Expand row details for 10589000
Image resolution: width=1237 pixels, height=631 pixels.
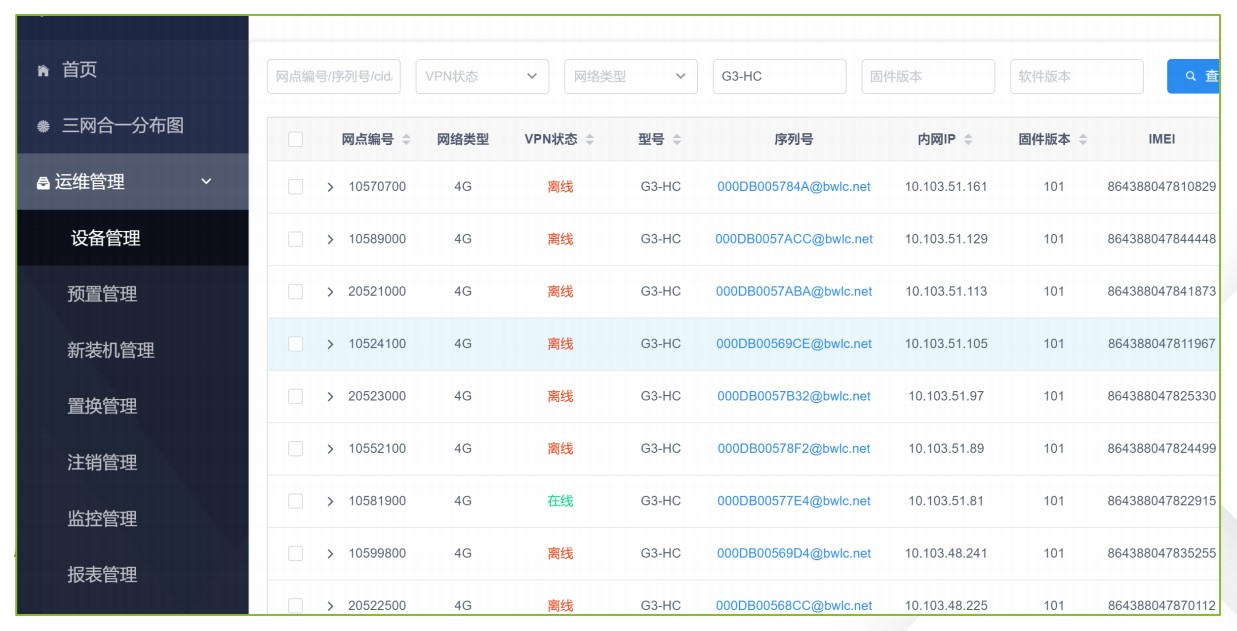coord(330,239)
